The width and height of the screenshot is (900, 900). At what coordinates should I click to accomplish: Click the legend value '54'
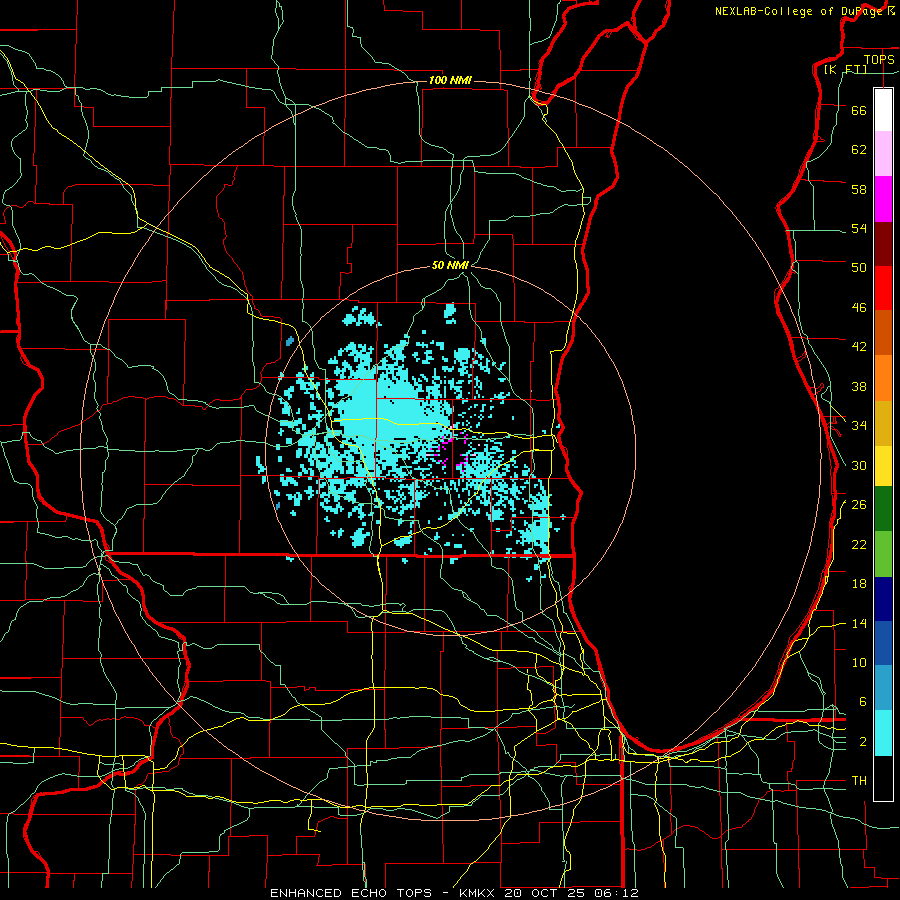pyautogui.click(x=859, y=228)
